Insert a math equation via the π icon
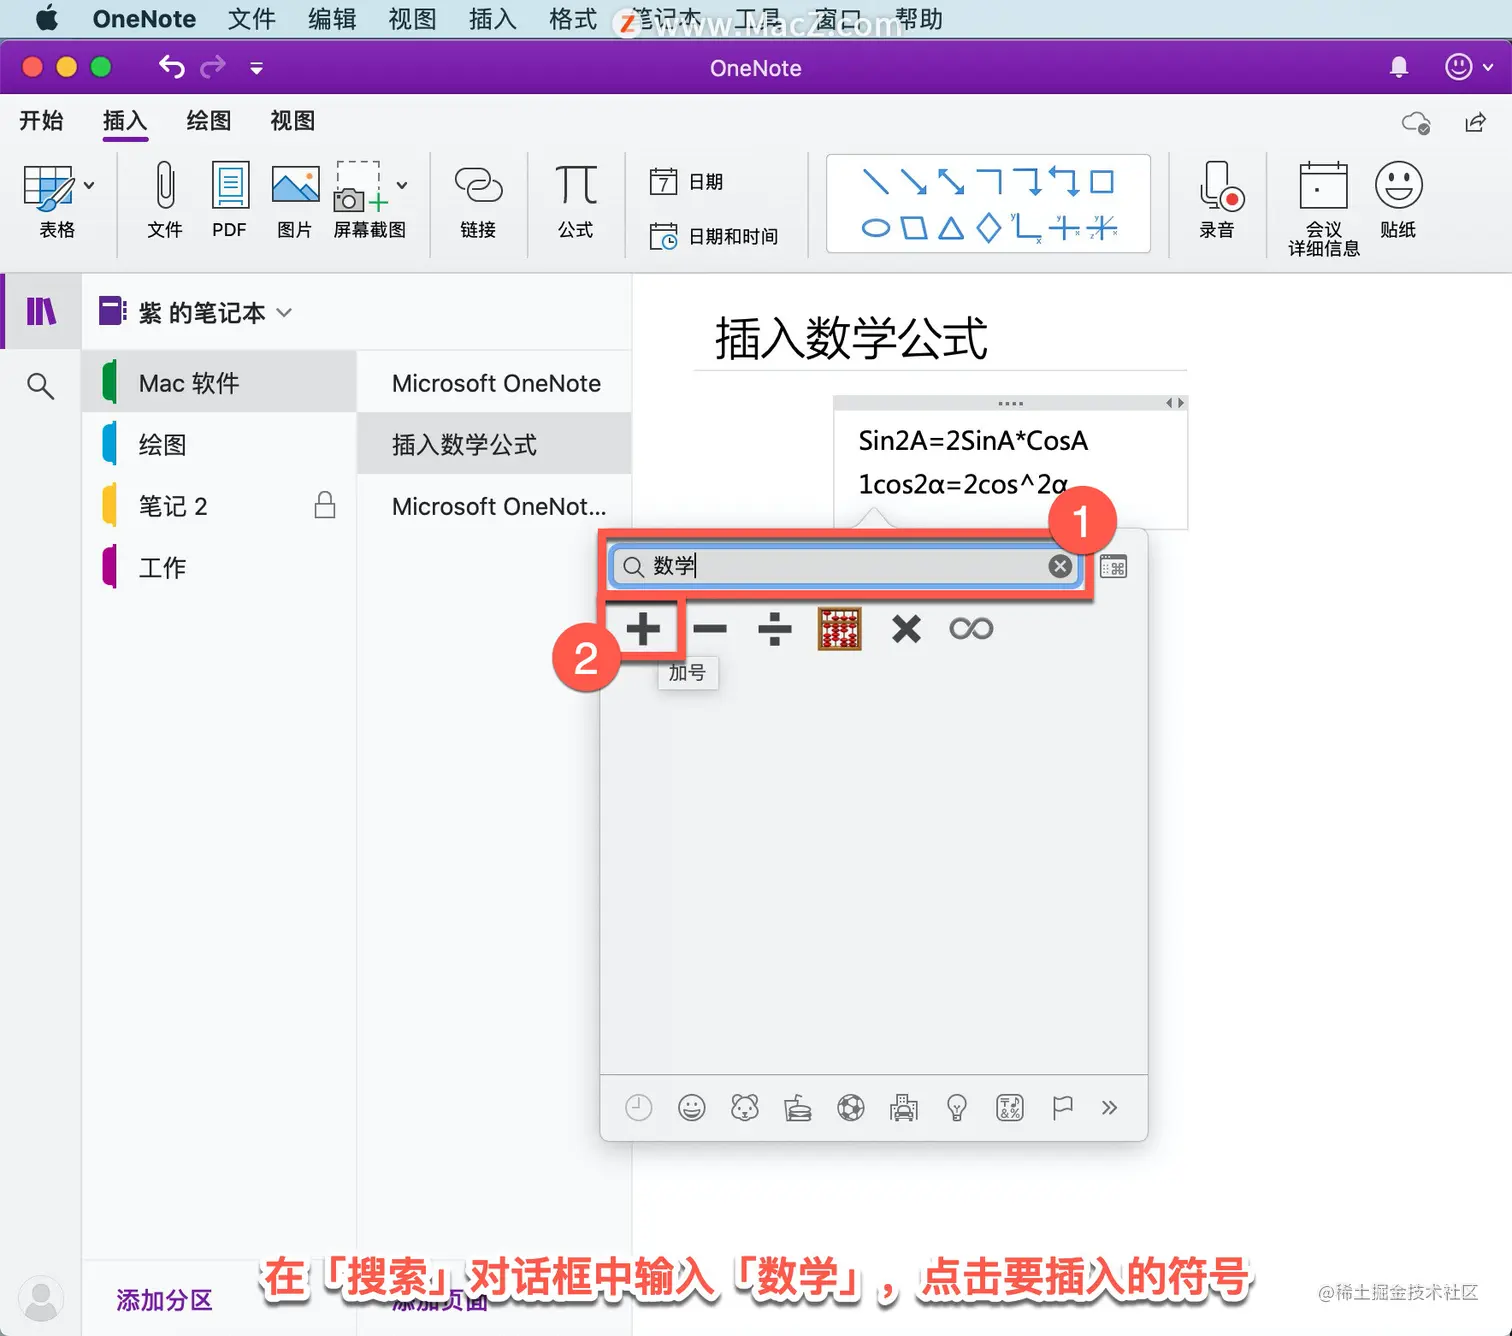The image size is (1512, 1336). click(576, 201)
